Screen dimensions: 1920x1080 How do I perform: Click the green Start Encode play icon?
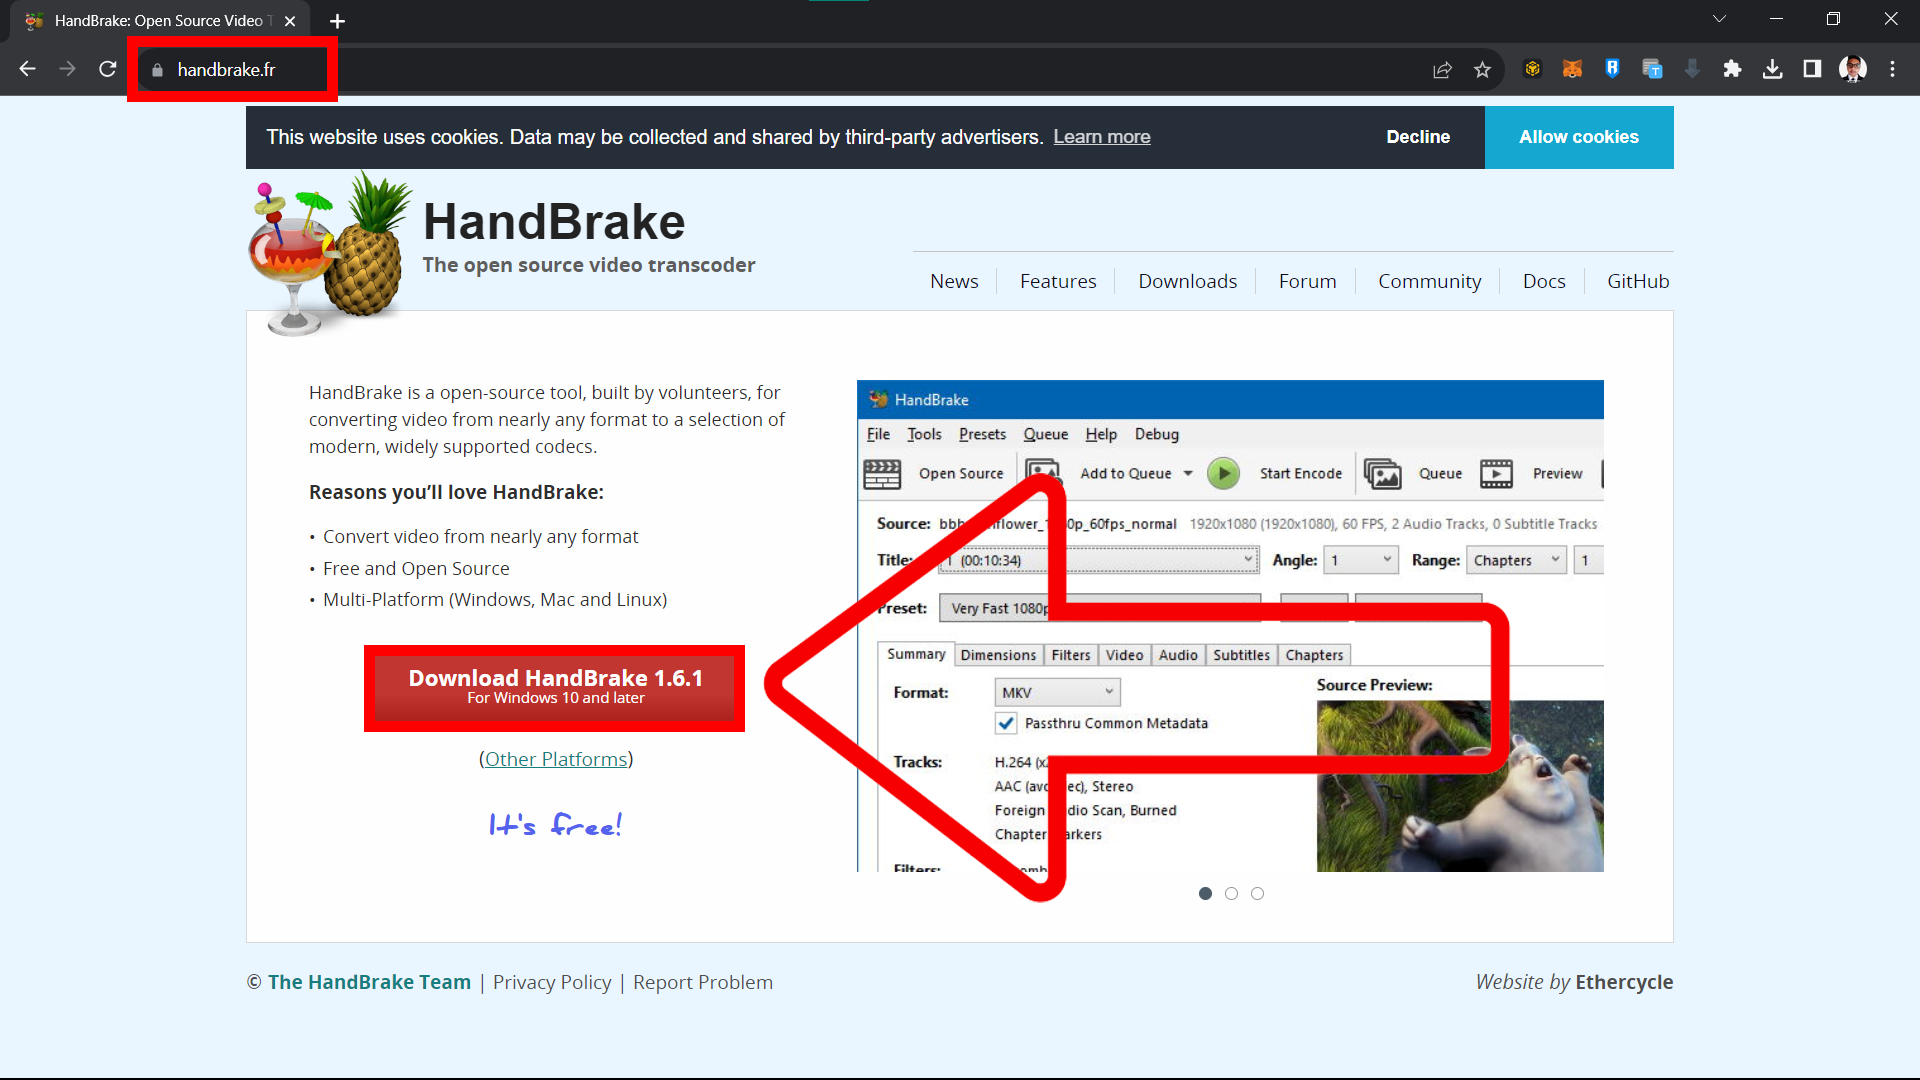(x=1222, y=472)
